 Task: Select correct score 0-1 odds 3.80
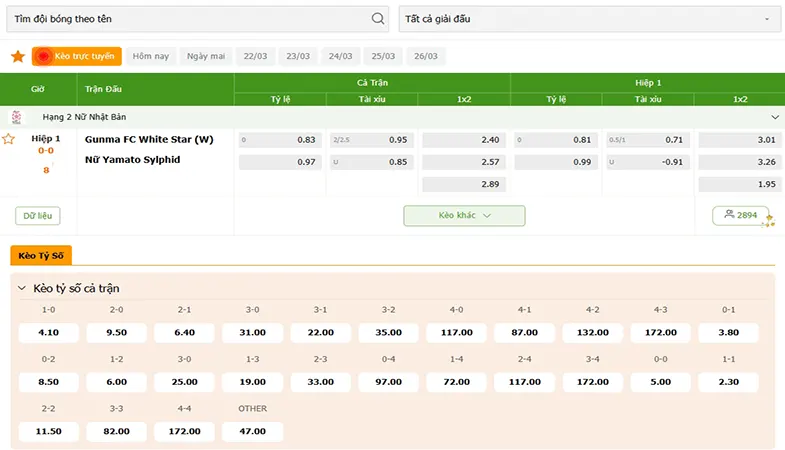point(728,332)
